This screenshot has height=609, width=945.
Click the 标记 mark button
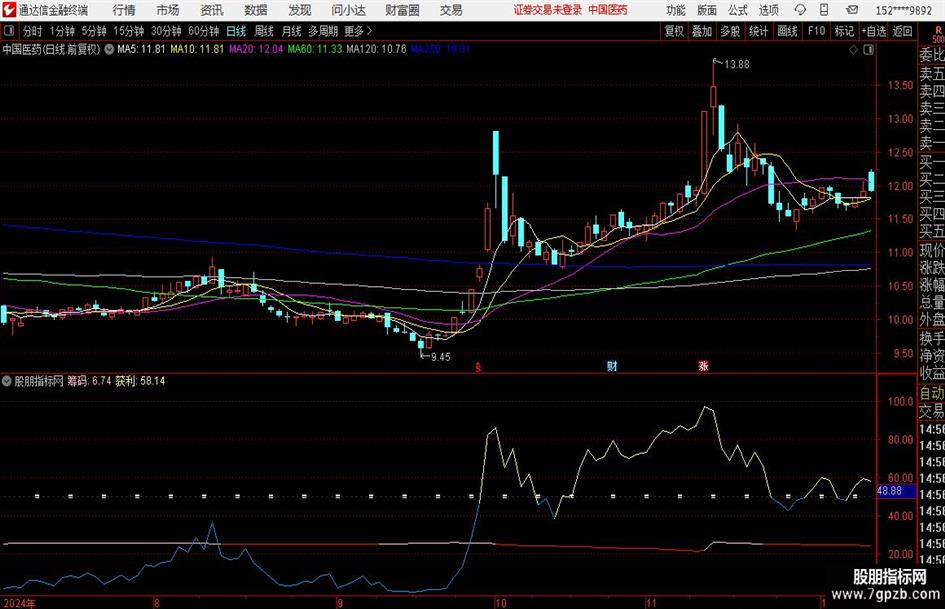(x=844, y=31)
